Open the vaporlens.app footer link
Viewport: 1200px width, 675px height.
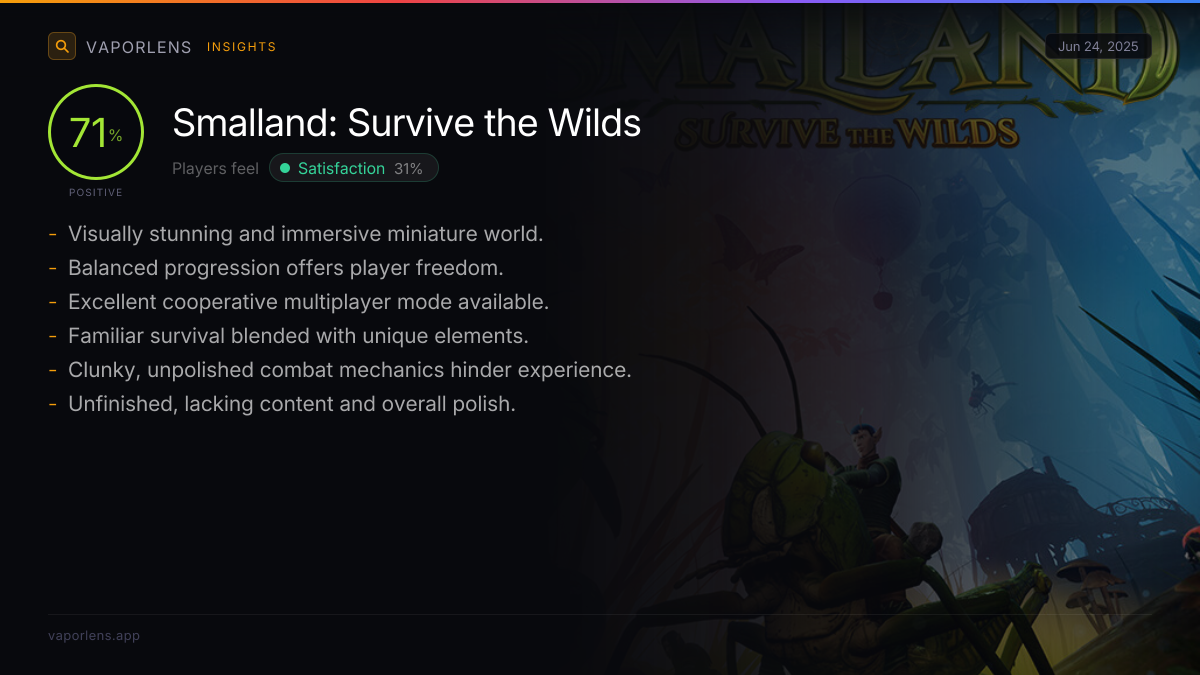94,635
